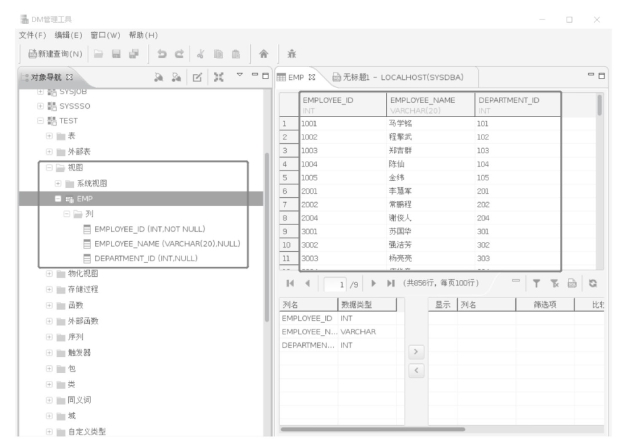This screenshot has width=624, height=439.
Task: Click the New Query (新建查询) button
Action: (x=55, y=54)
